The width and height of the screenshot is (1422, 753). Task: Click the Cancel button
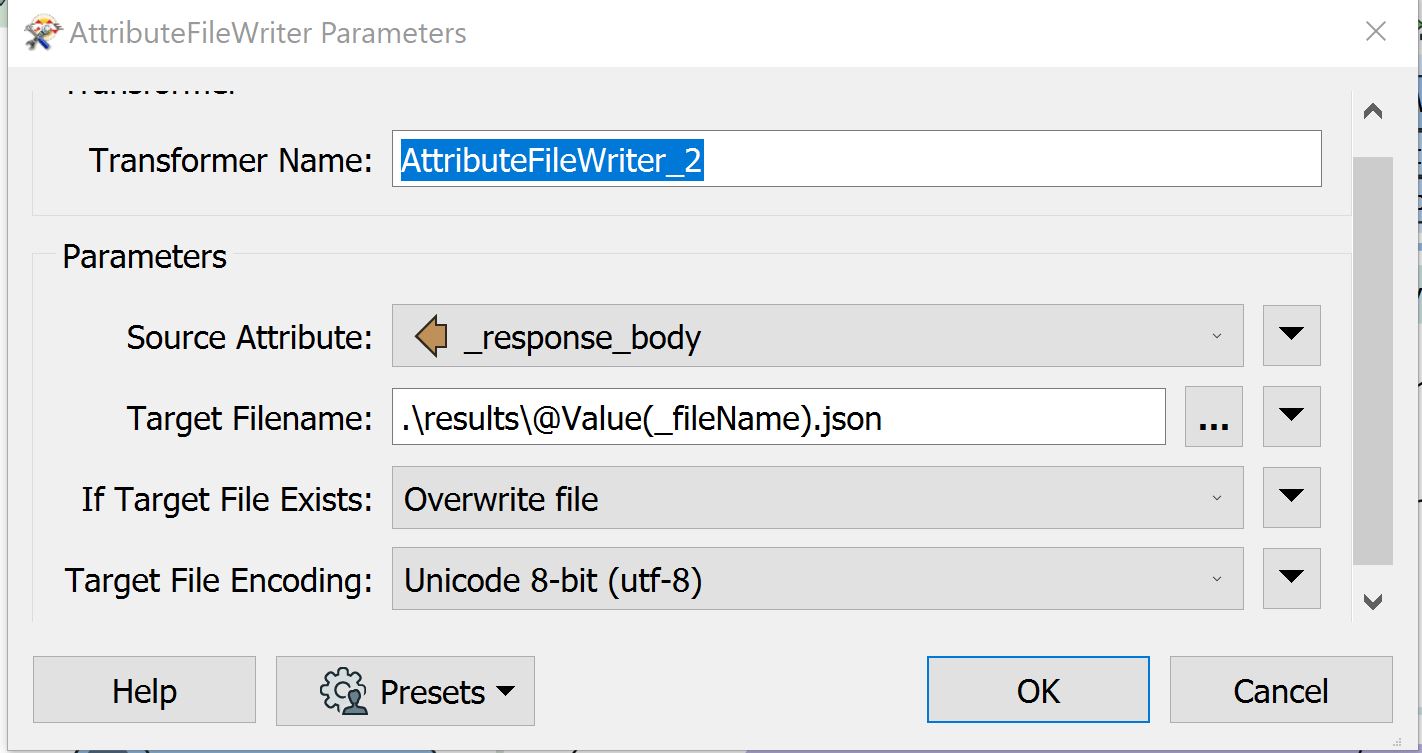pyautogui.click(x=1281, y=691)
